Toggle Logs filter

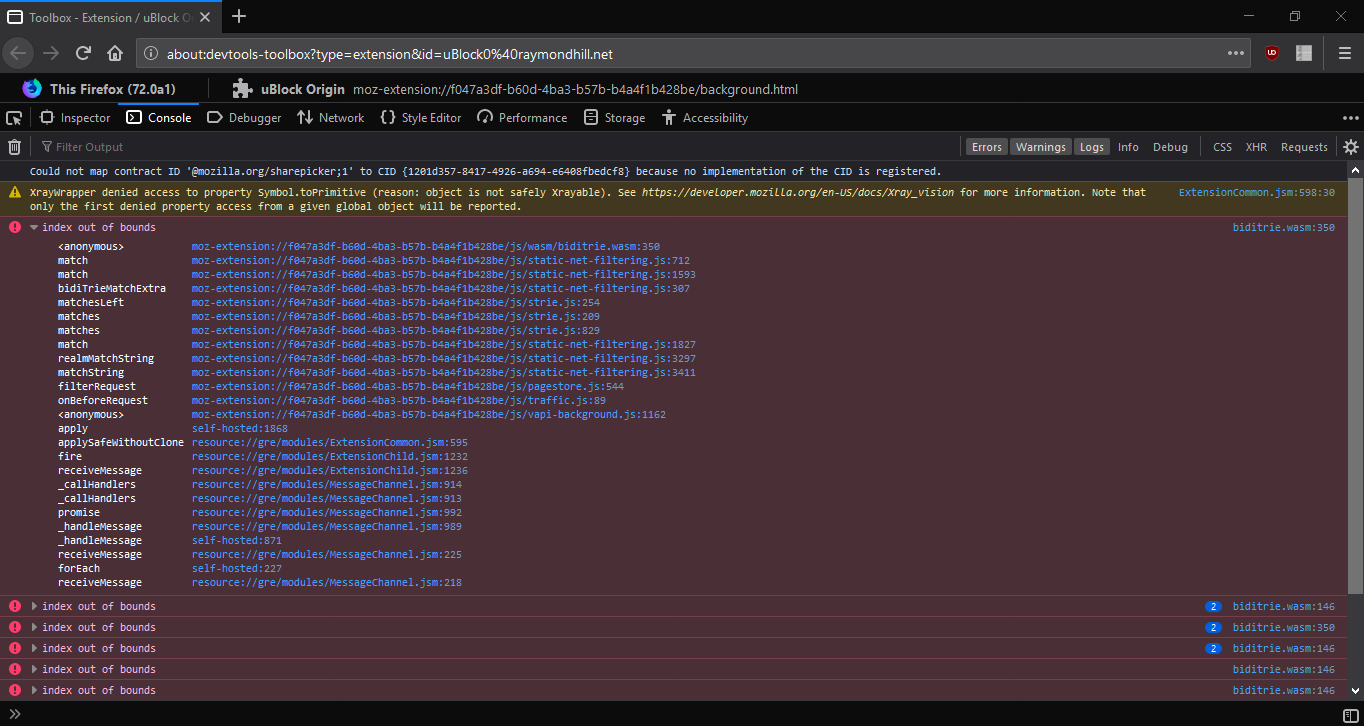[1092, 147]
